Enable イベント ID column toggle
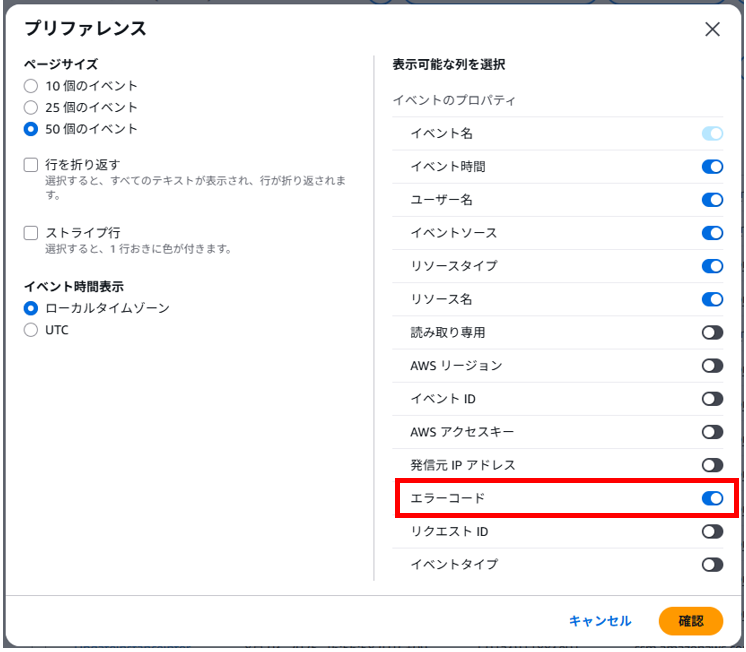This screenshot has width=746, height=652. click(712, 399)
